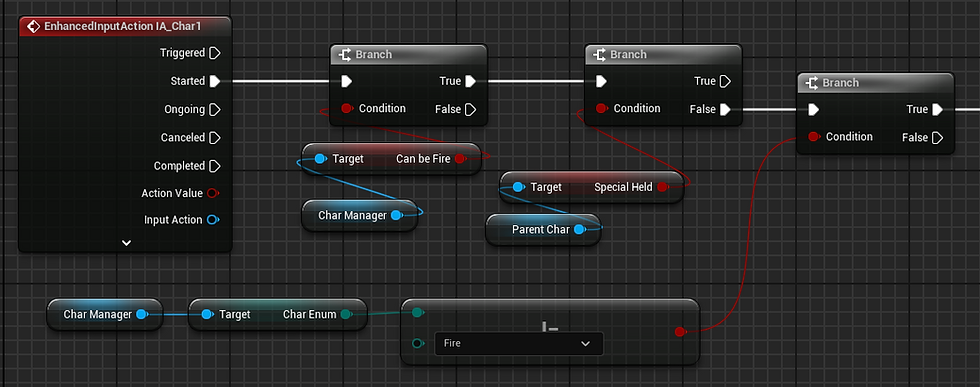
Task: Click False pin of Branch using Special Held
Action: click(725, 109)
